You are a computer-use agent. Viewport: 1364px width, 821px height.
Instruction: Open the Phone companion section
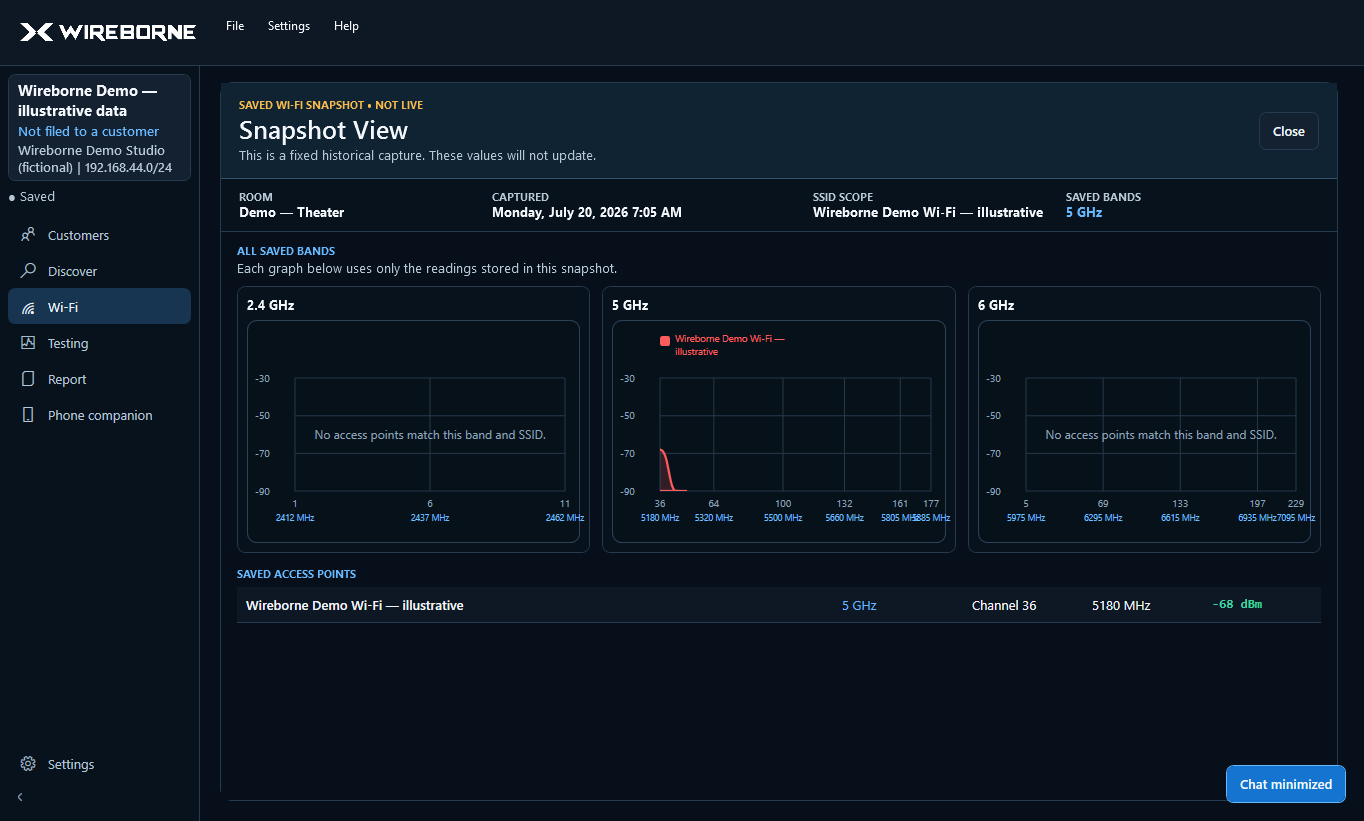[99, 415]
